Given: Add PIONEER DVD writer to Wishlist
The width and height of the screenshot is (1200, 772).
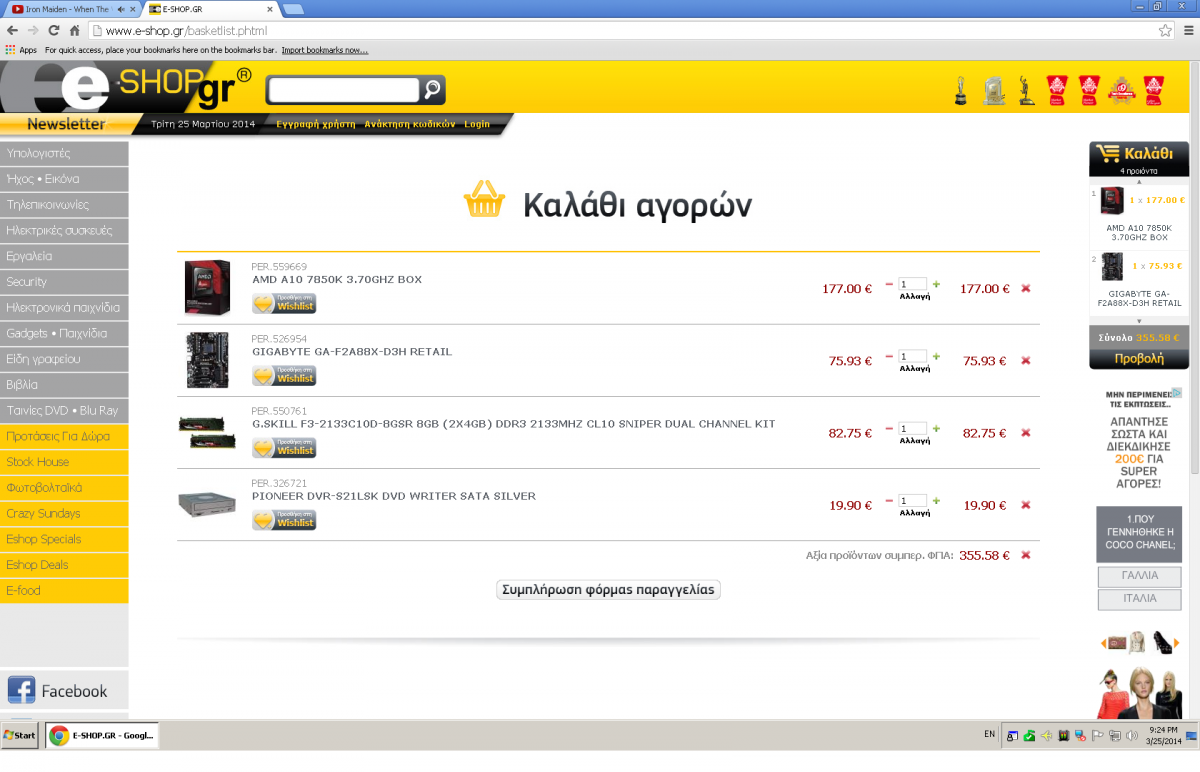Looking at the screenshot, I should [284, 520].
